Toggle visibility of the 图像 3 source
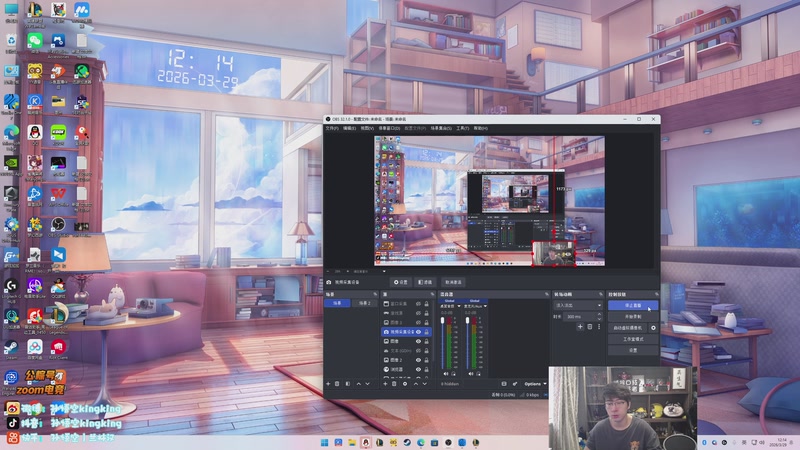The height and width of the screenshot is (450, 800). (418, 322)
